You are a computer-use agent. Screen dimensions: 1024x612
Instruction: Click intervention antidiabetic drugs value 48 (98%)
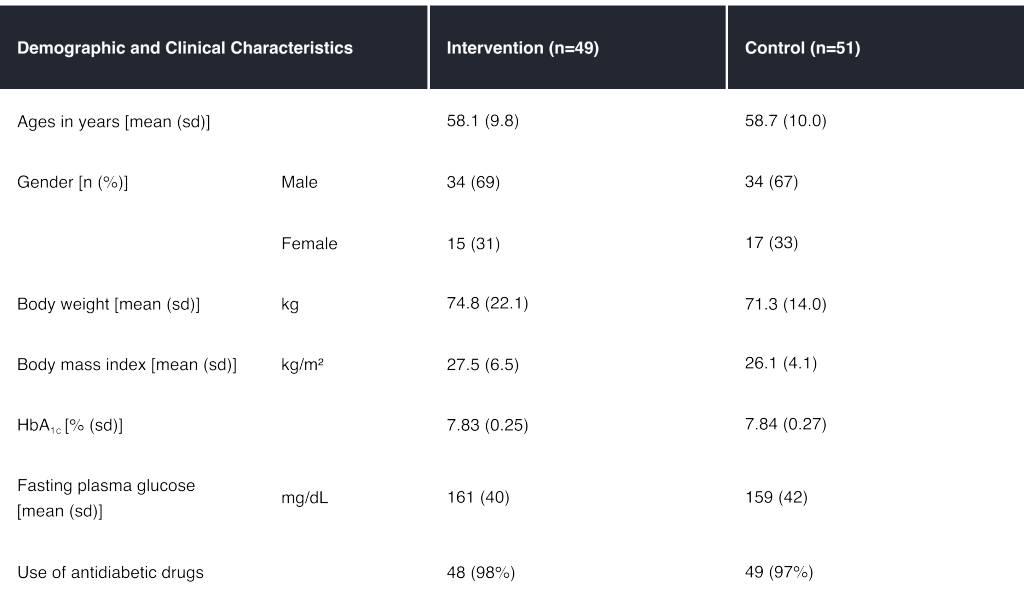[480, 573]
